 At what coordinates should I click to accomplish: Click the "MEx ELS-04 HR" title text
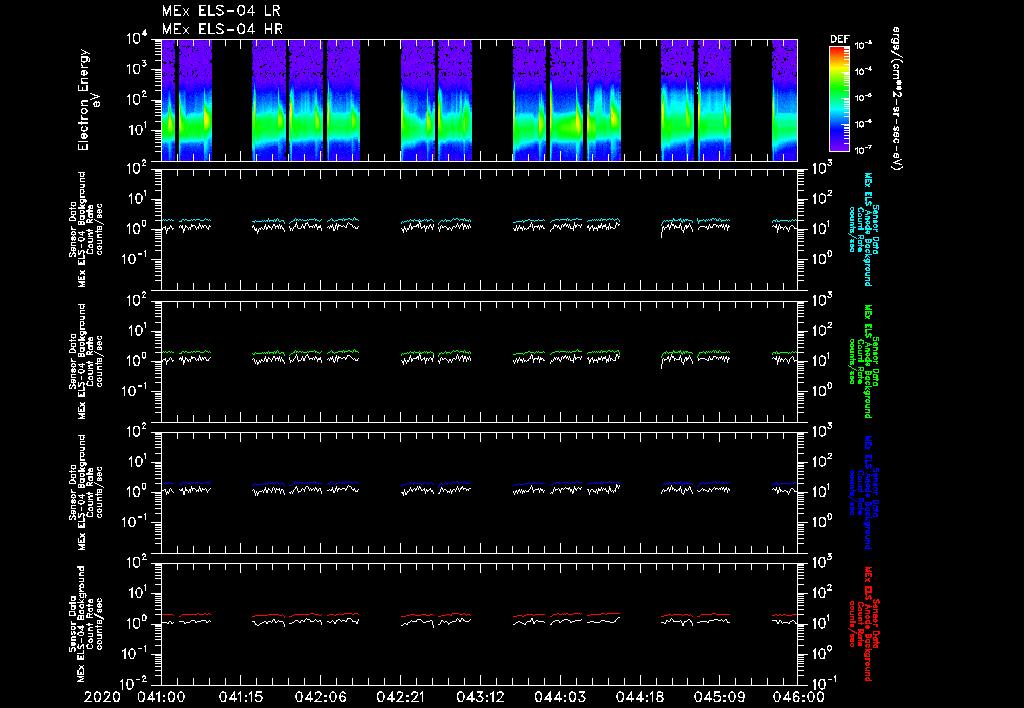[x=222, y=29]
